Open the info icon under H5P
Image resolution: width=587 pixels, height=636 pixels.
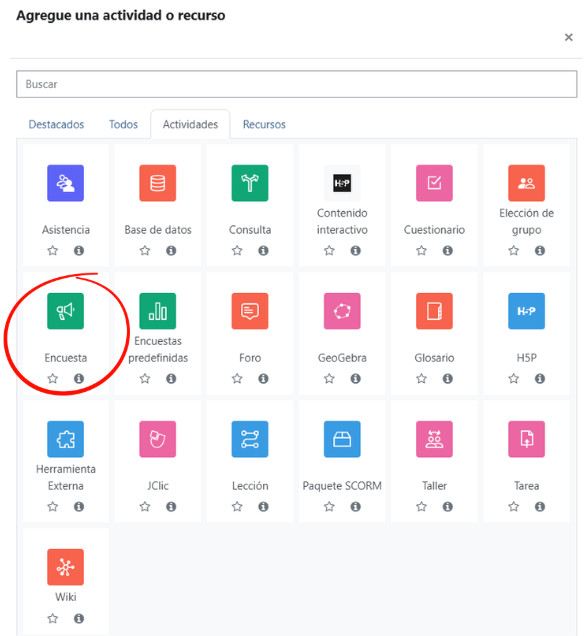(540, 379)
